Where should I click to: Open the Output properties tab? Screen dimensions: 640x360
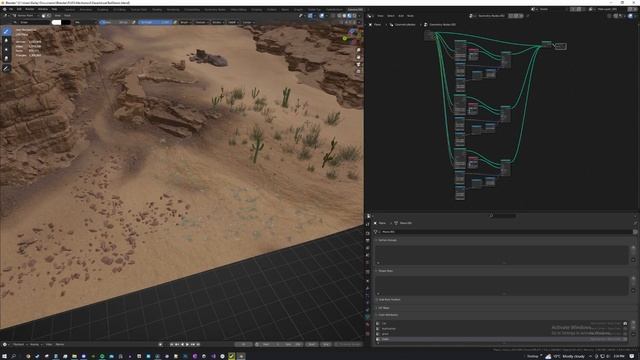368,240
